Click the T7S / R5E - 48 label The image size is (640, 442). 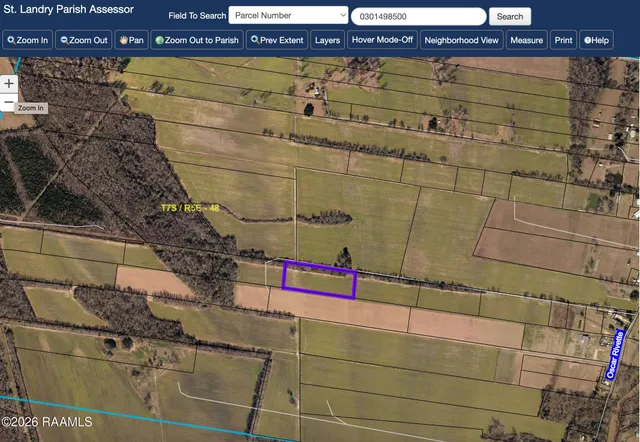(190, 208)
